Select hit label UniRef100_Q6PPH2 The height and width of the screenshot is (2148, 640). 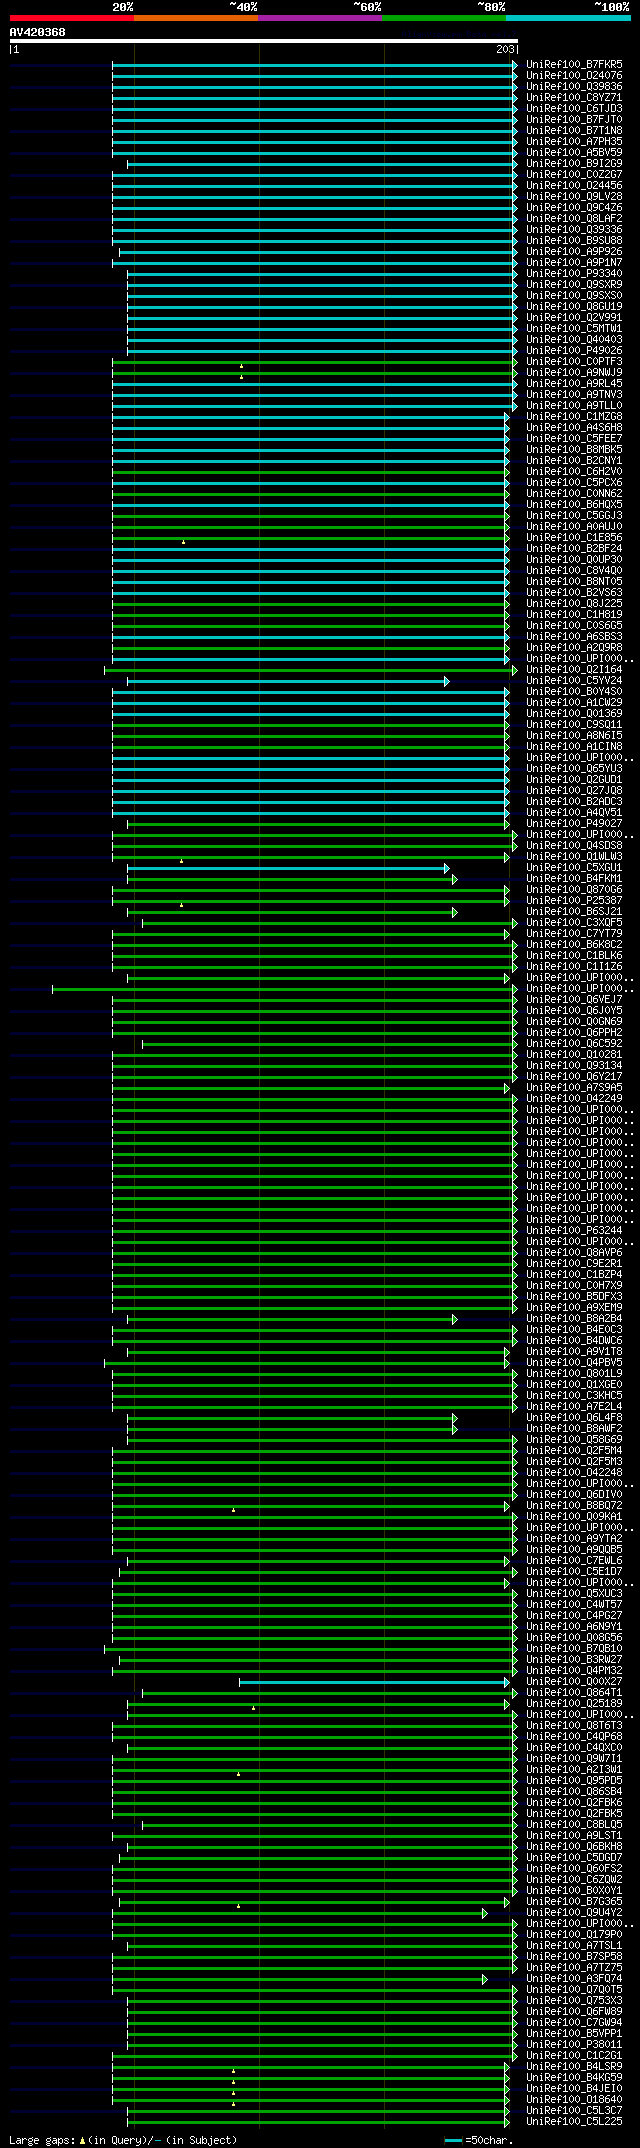click(574, 1033)
